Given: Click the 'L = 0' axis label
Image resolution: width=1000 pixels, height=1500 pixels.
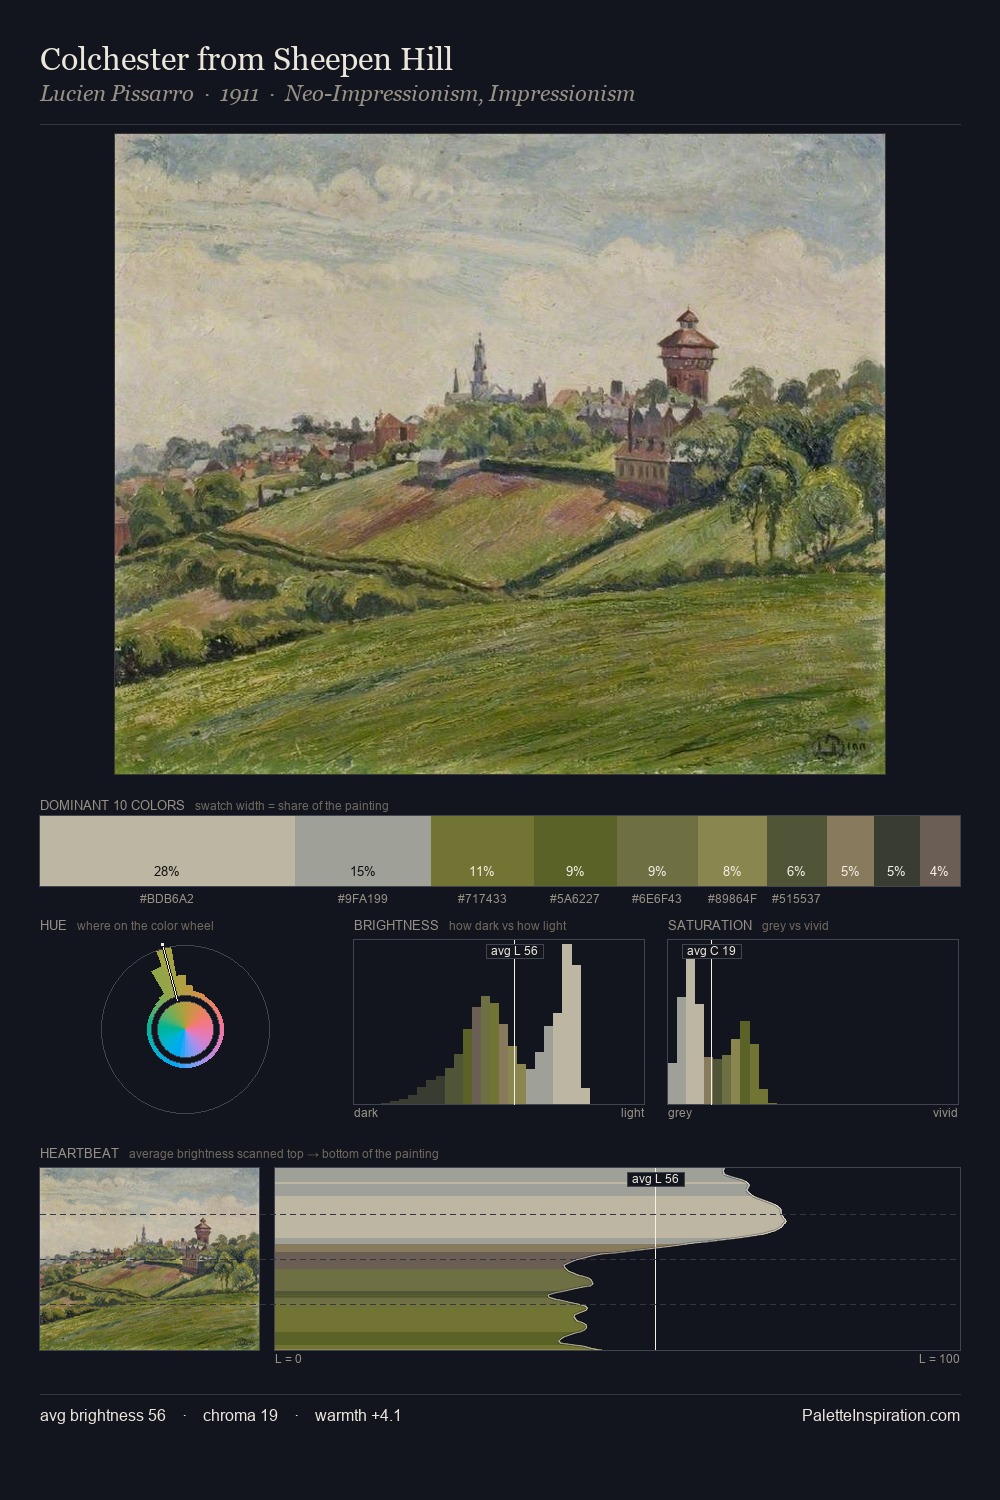Looking at the screenshot, I should [288, 1359].
